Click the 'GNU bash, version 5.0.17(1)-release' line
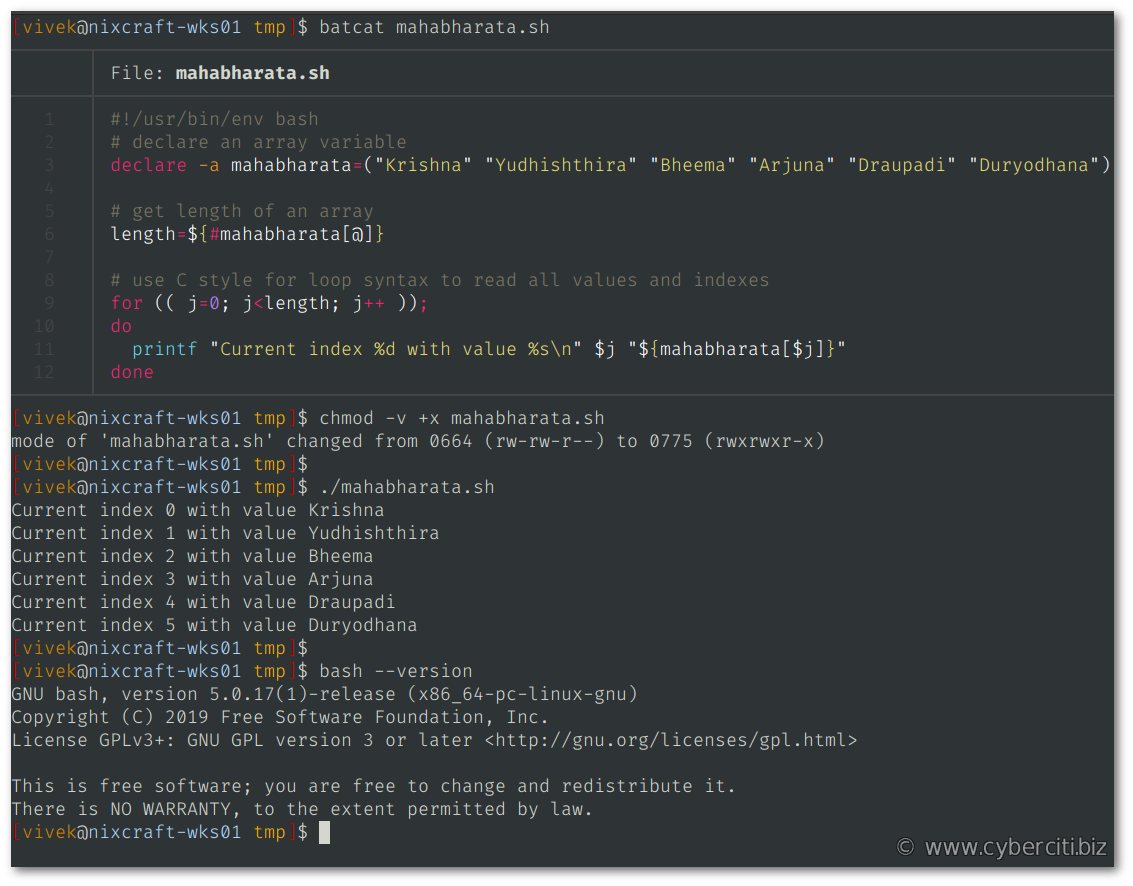The image size is (1133, 886). pyautogui.click(x=324, y=695)
